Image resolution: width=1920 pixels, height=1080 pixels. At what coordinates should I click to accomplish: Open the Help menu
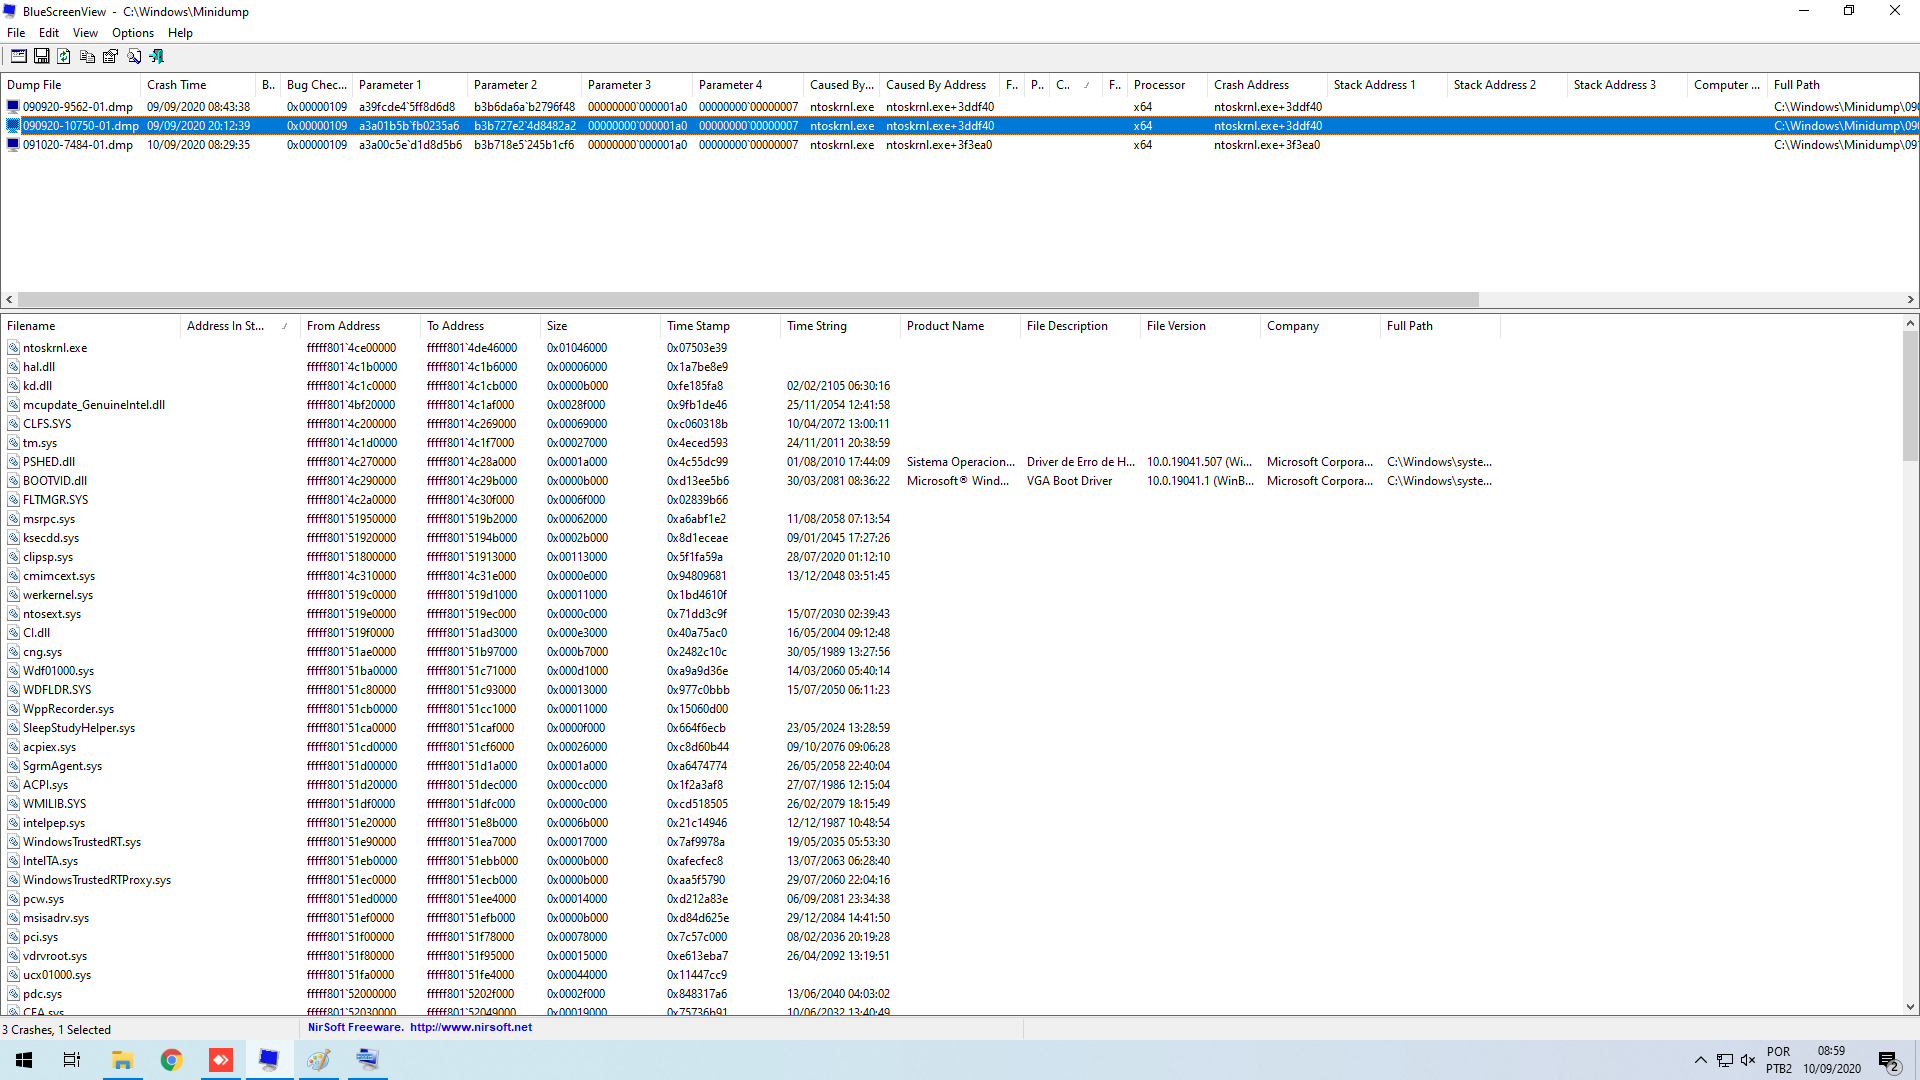pyautogui.click(x=180, y=33)
